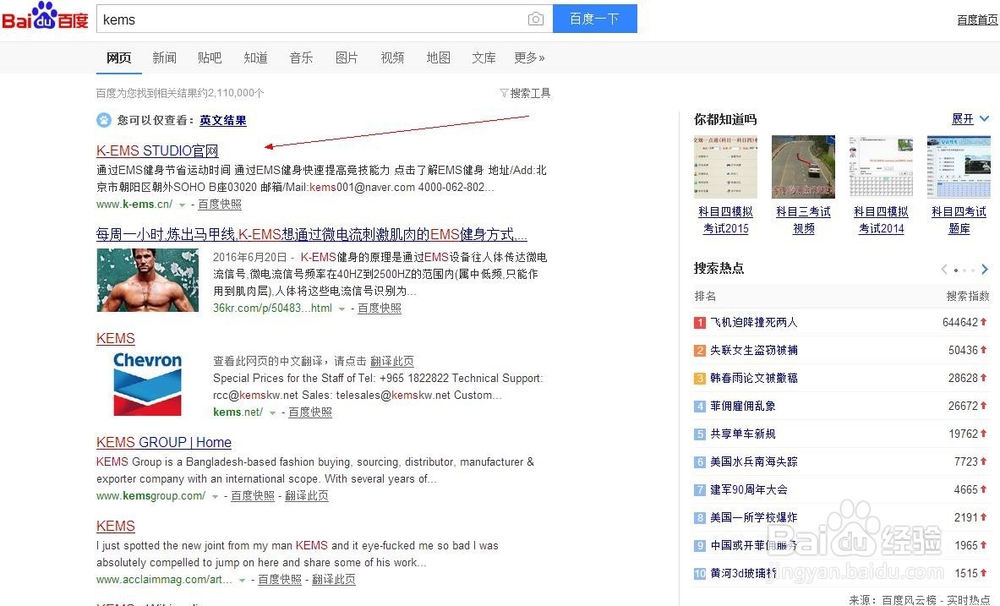Viewport: 1000px width, 606px height.
Task: Open the 科目四模拟考试2015 text link
Action: point(726,220)
